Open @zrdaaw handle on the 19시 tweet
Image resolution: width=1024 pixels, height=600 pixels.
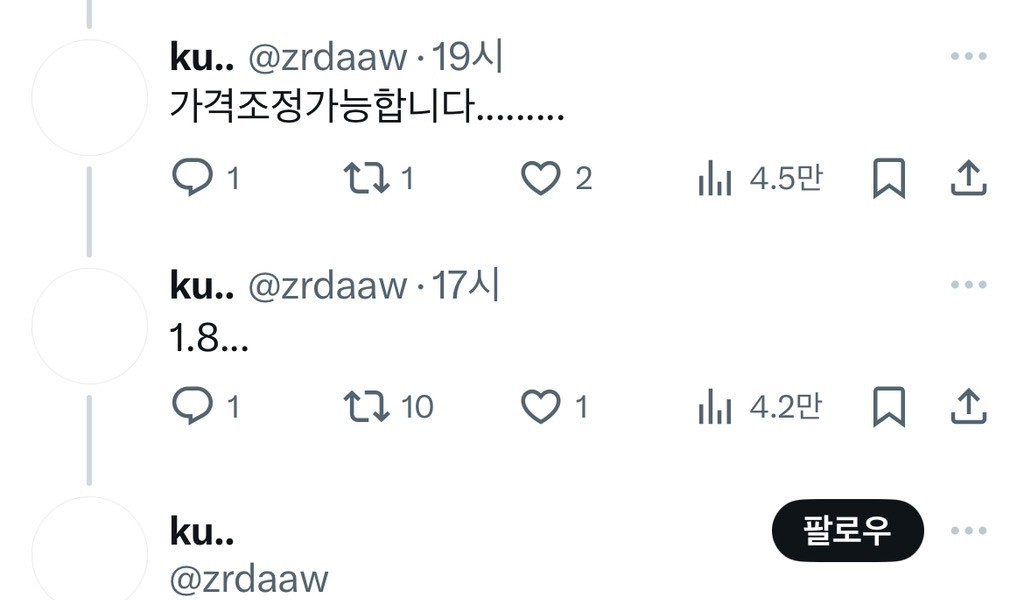click(328, 57)
